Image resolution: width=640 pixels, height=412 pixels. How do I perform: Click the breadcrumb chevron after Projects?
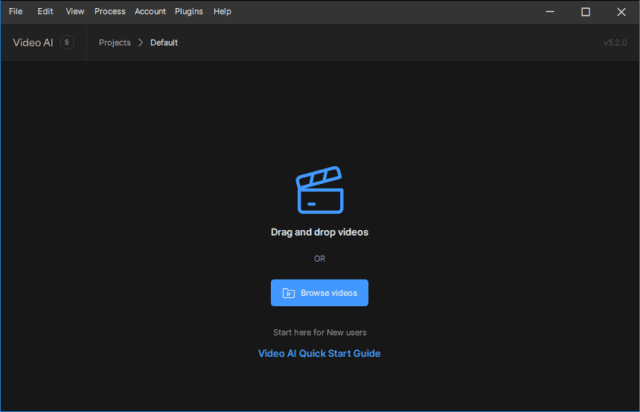(x=141, y=43)
